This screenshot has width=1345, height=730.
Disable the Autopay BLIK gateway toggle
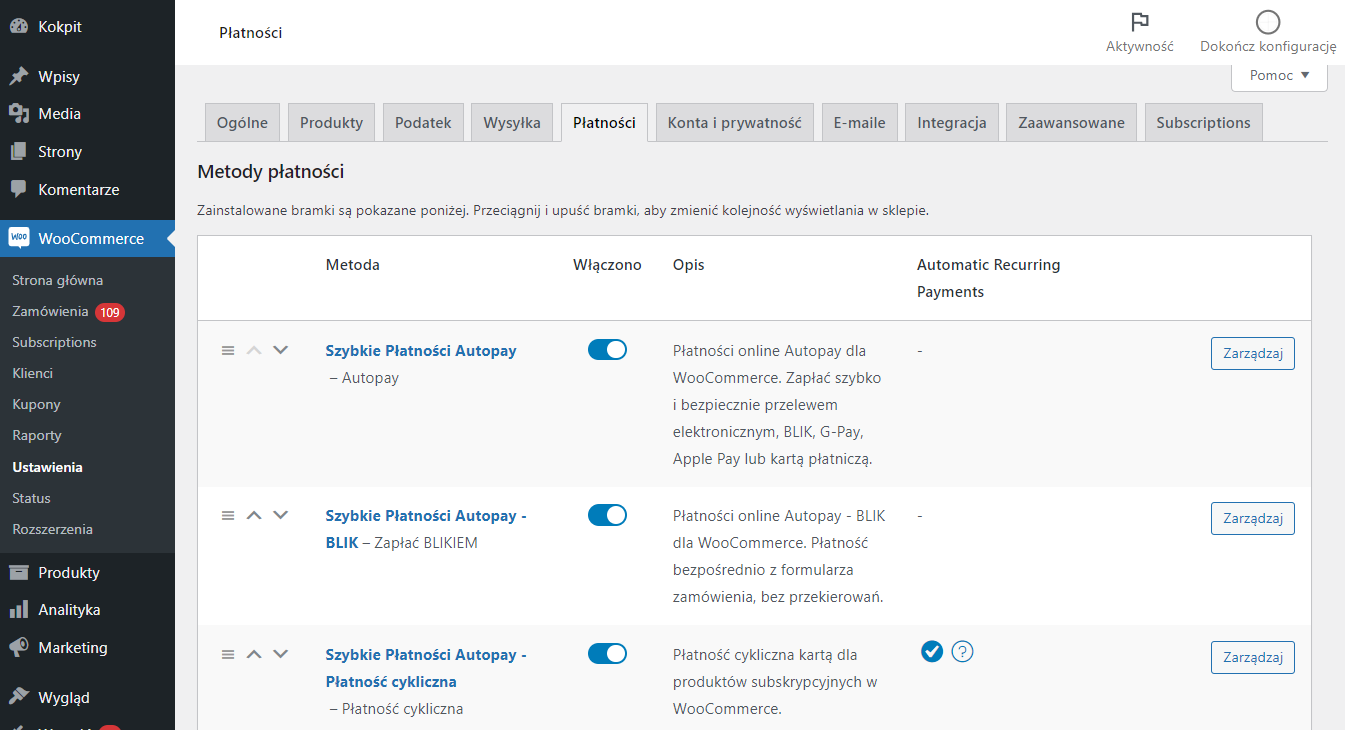607,515
